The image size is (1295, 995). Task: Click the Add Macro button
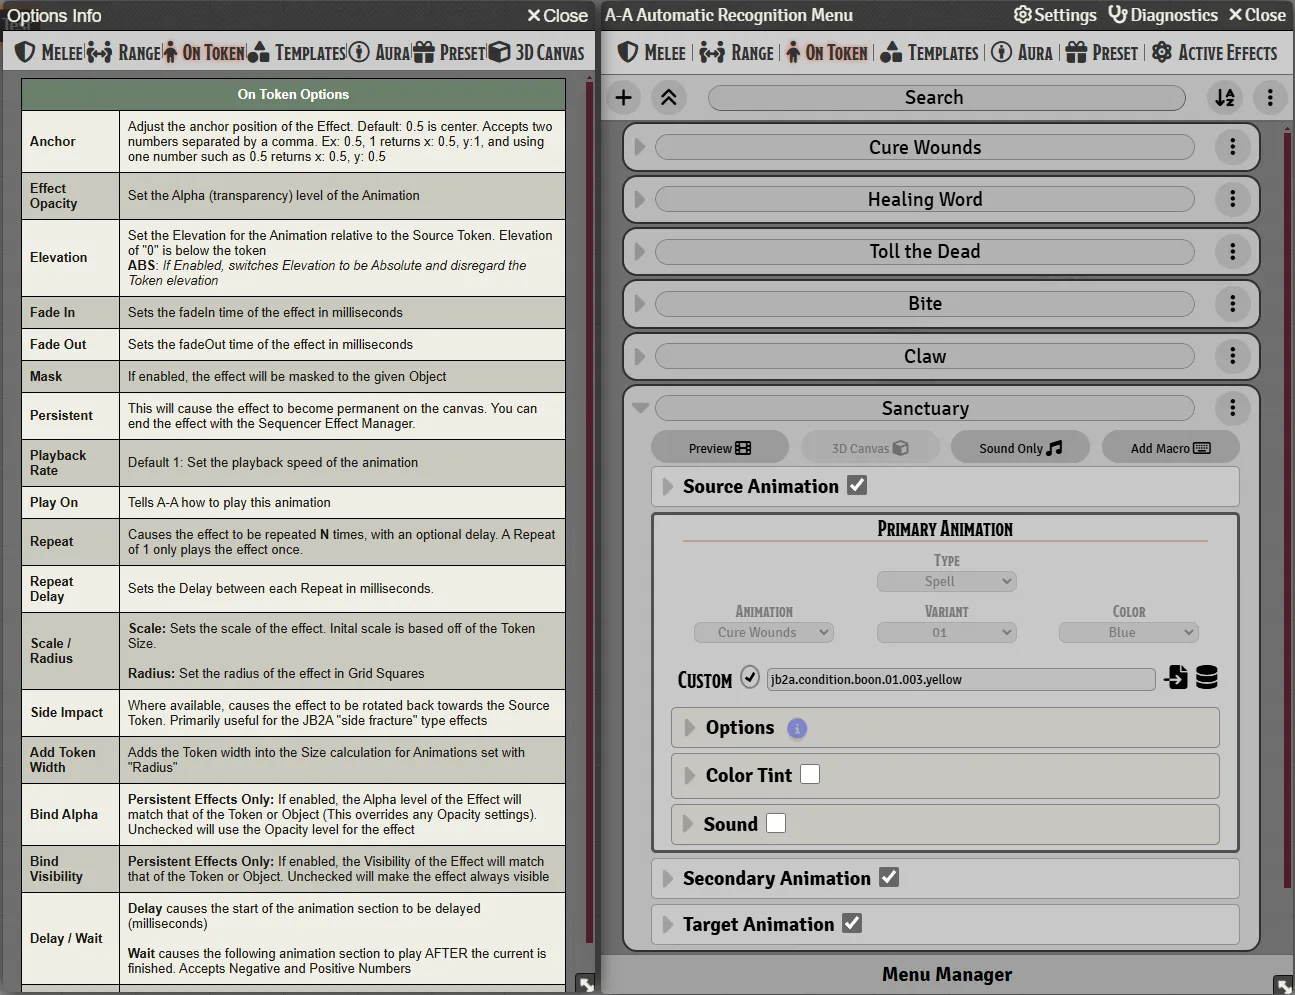point(1171,448)
